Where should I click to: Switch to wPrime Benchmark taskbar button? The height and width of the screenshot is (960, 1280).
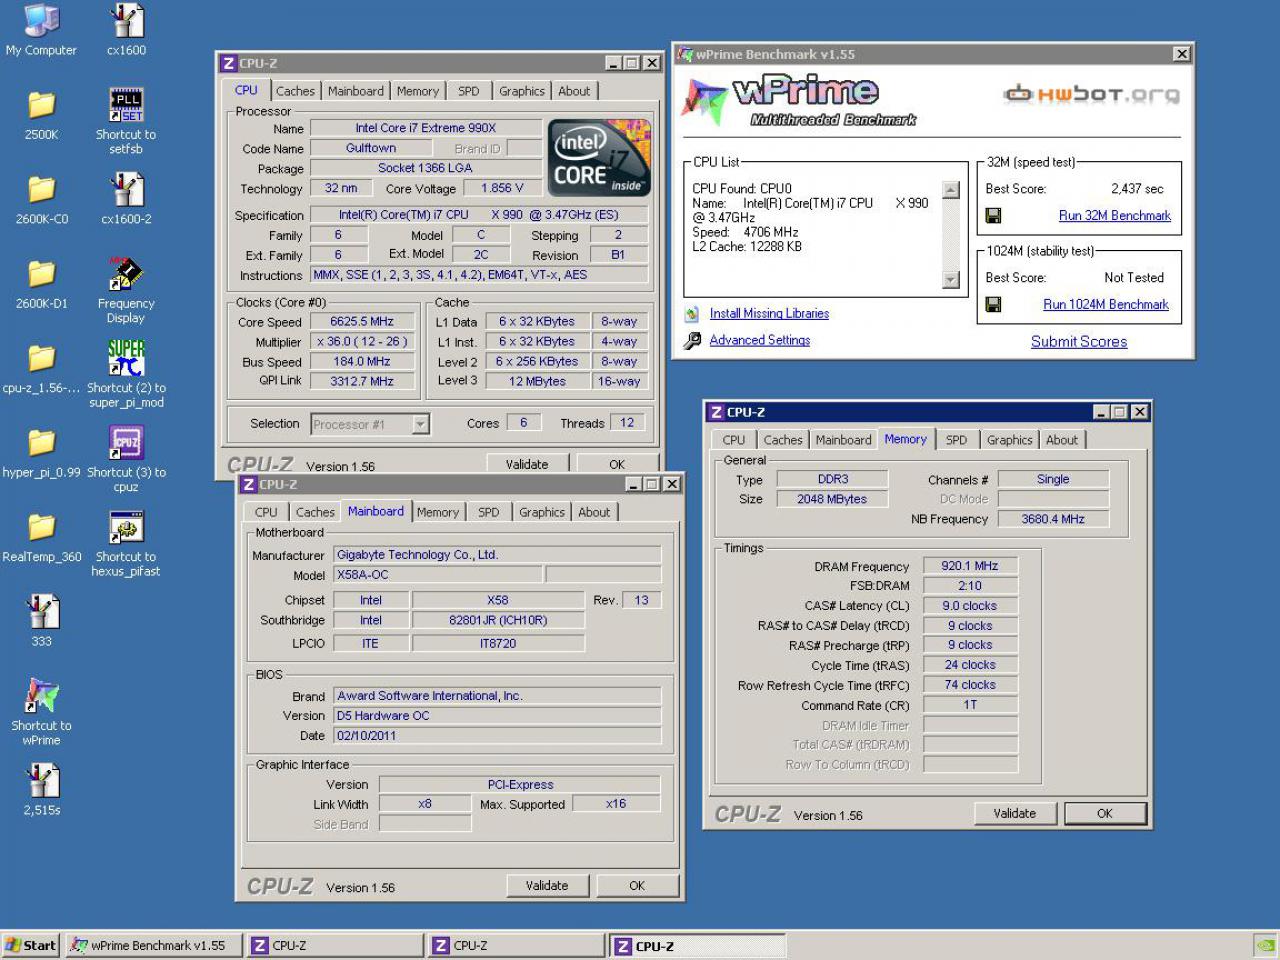pos(154,945)
